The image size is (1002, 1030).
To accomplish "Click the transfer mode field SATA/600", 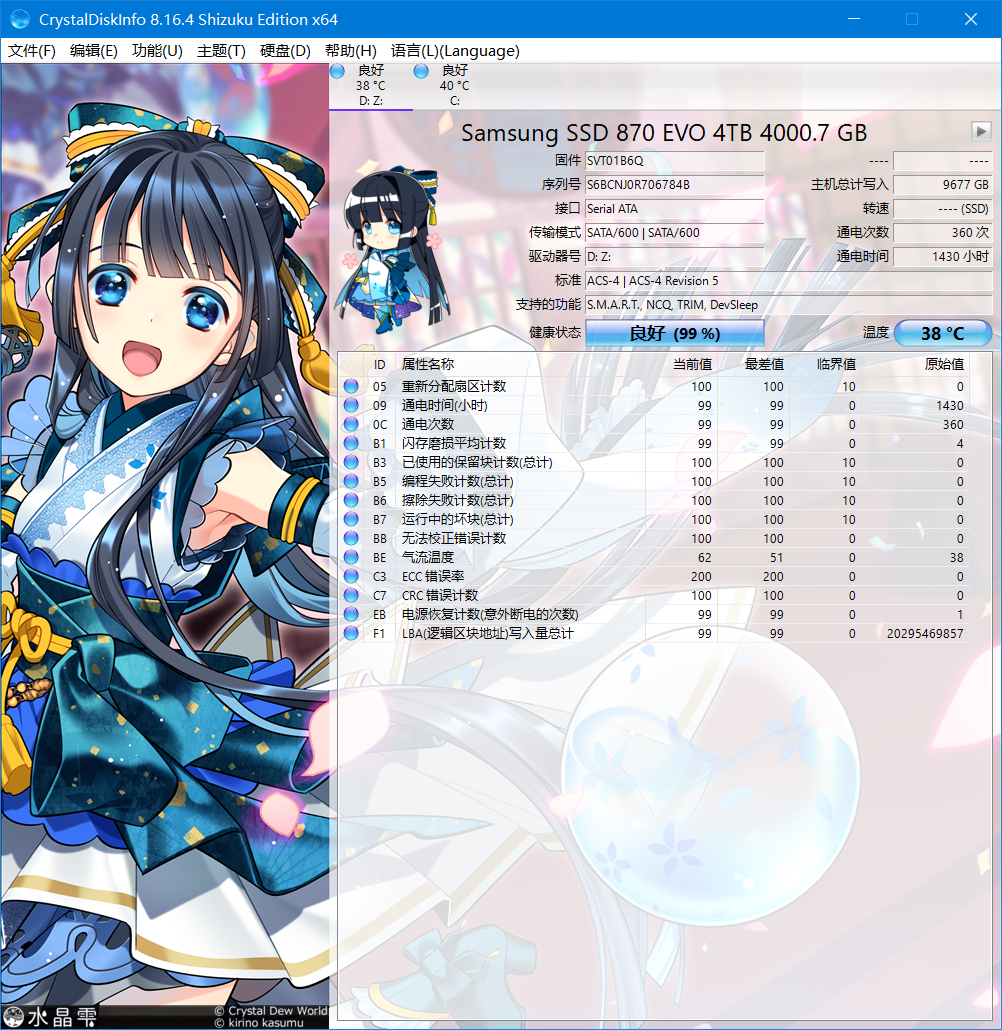I will click(x=675, y=233).
